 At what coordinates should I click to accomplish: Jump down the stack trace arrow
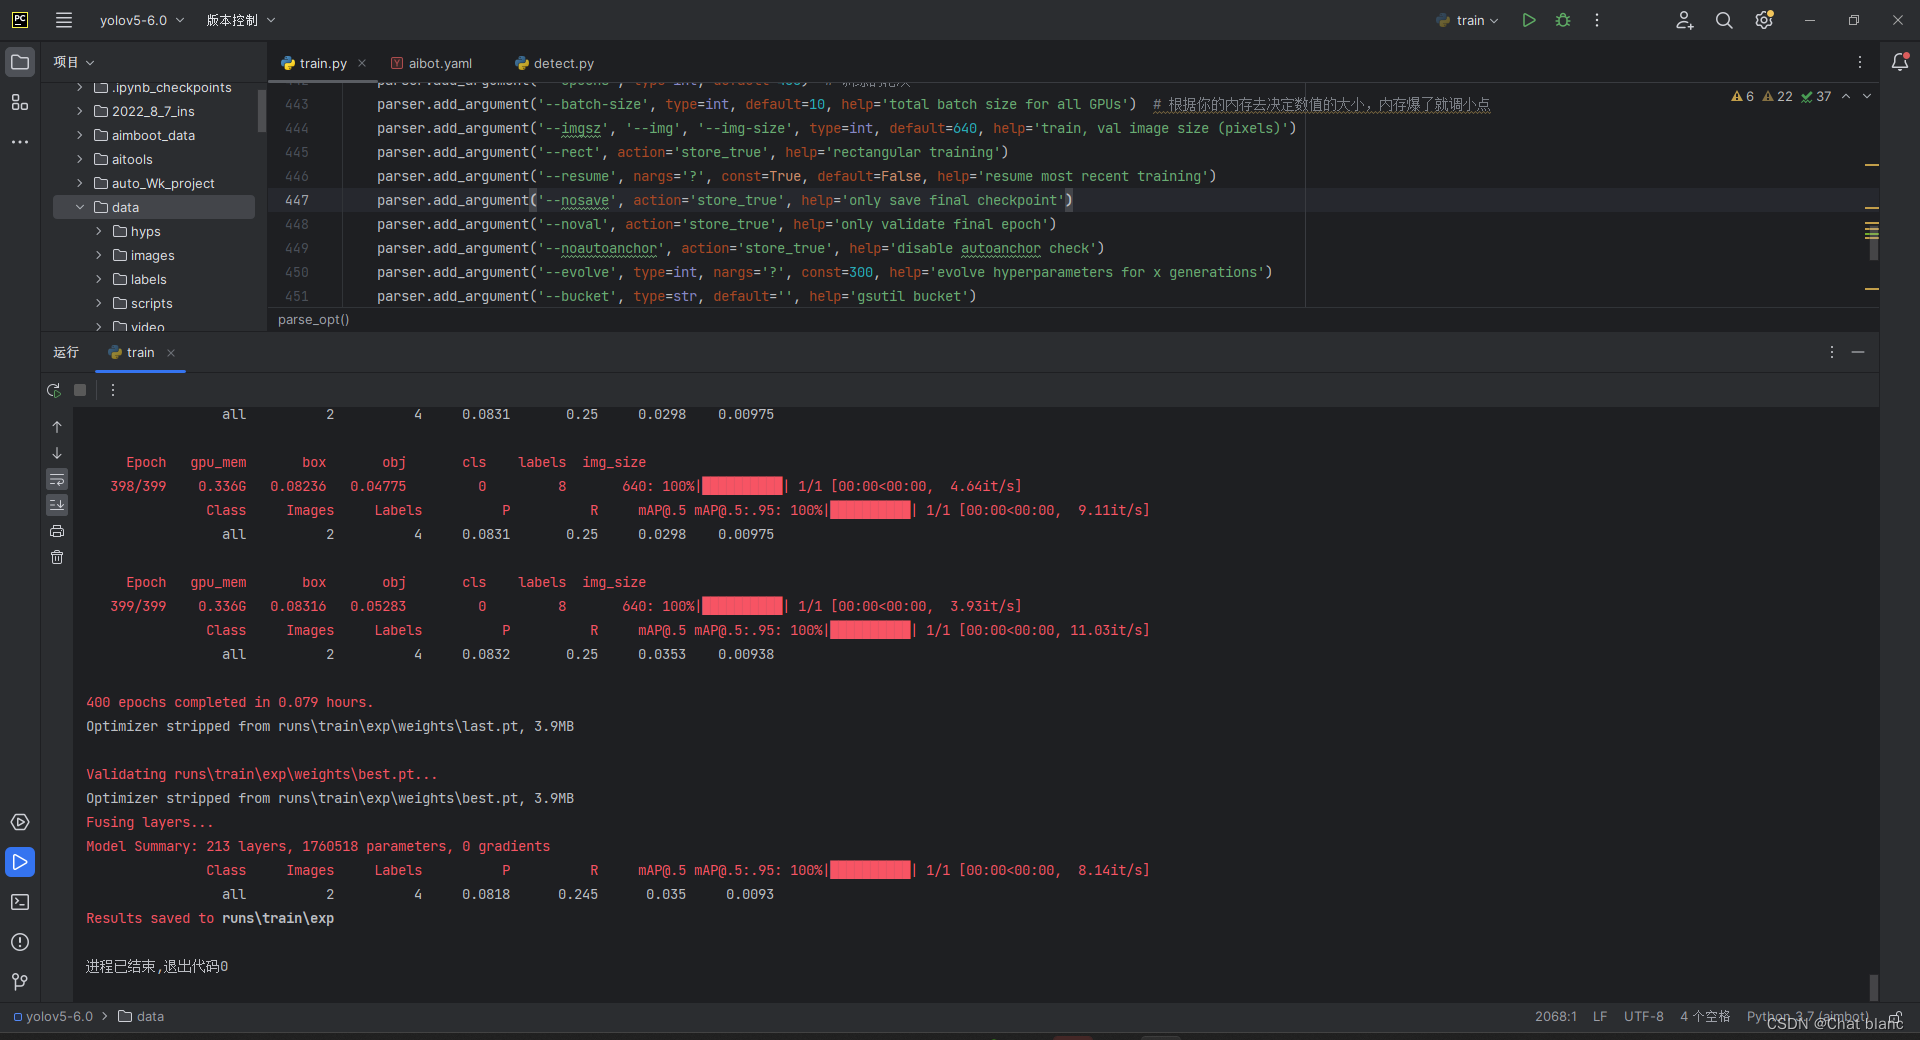point(57,453)
